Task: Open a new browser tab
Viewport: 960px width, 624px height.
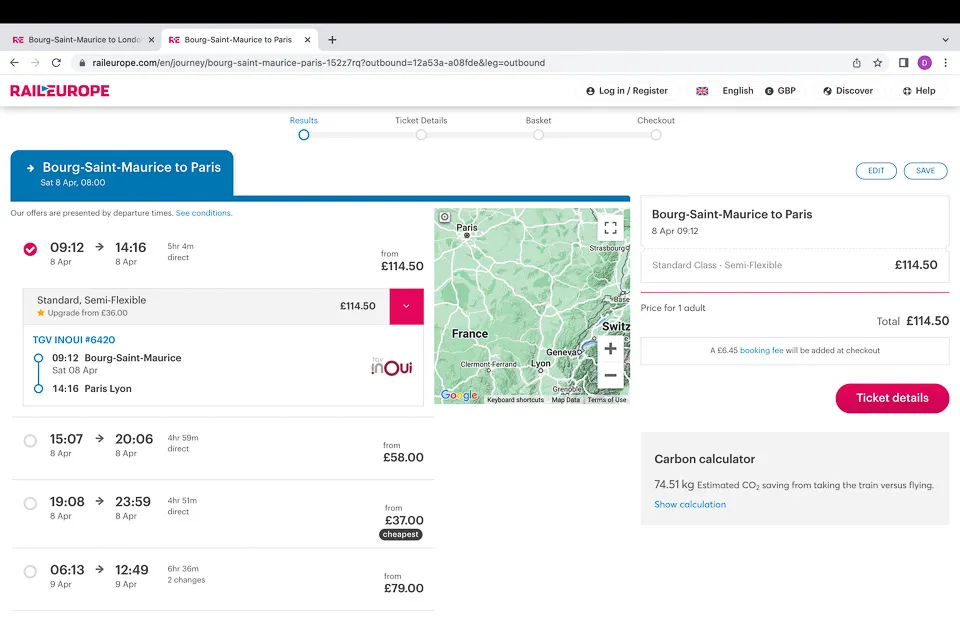Action: coord(332,40)
